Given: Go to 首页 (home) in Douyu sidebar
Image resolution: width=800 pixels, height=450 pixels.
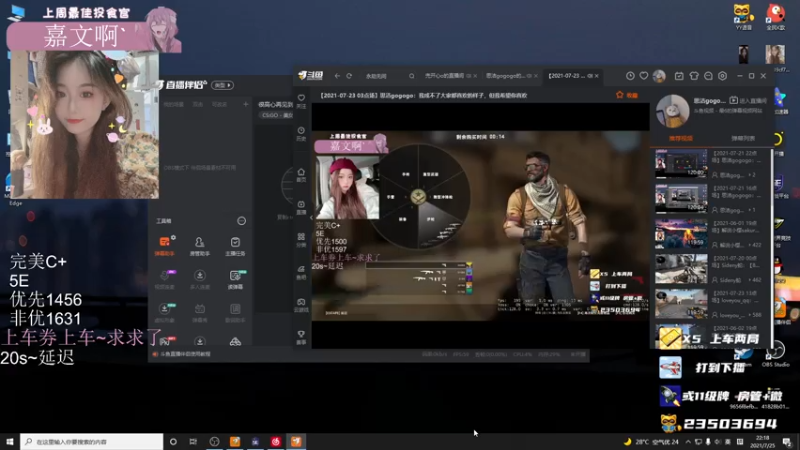Looking at the screenshot, I should [x=302, y=175].
